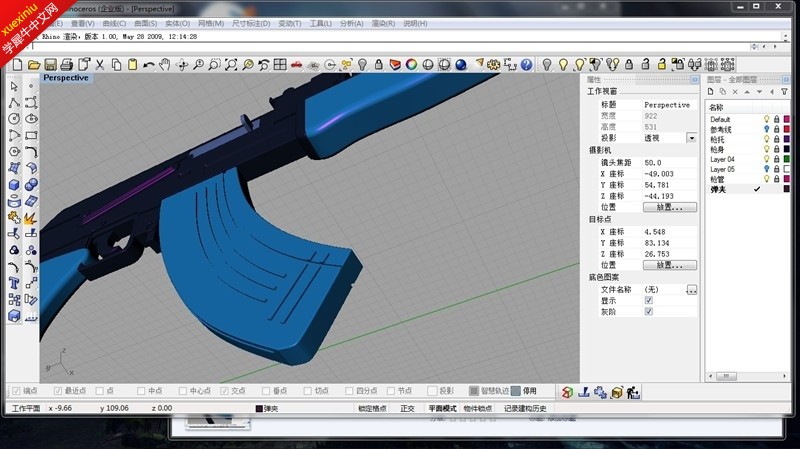
Task: Toggle the 端点 object snap checkbox
Action: pyautogui.click(x=16, y=391)
